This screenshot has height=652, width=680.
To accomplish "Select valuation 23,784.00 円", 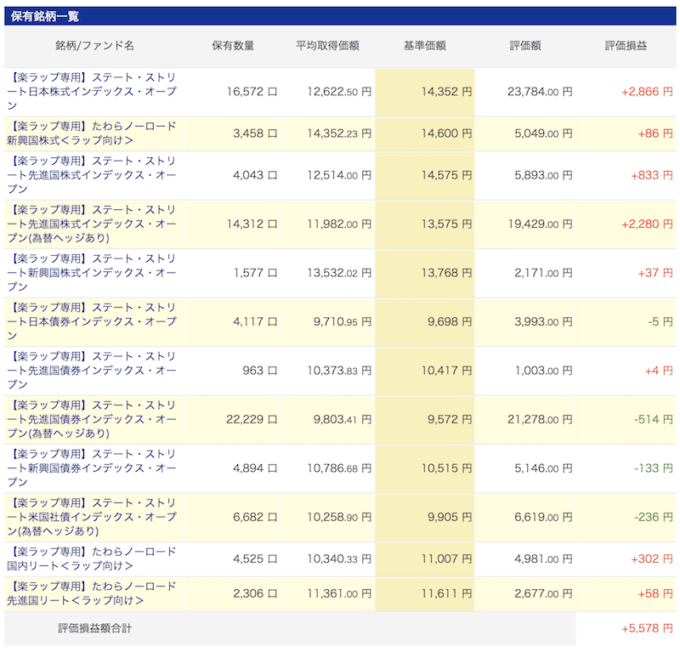I will click(x=540, y=92).
